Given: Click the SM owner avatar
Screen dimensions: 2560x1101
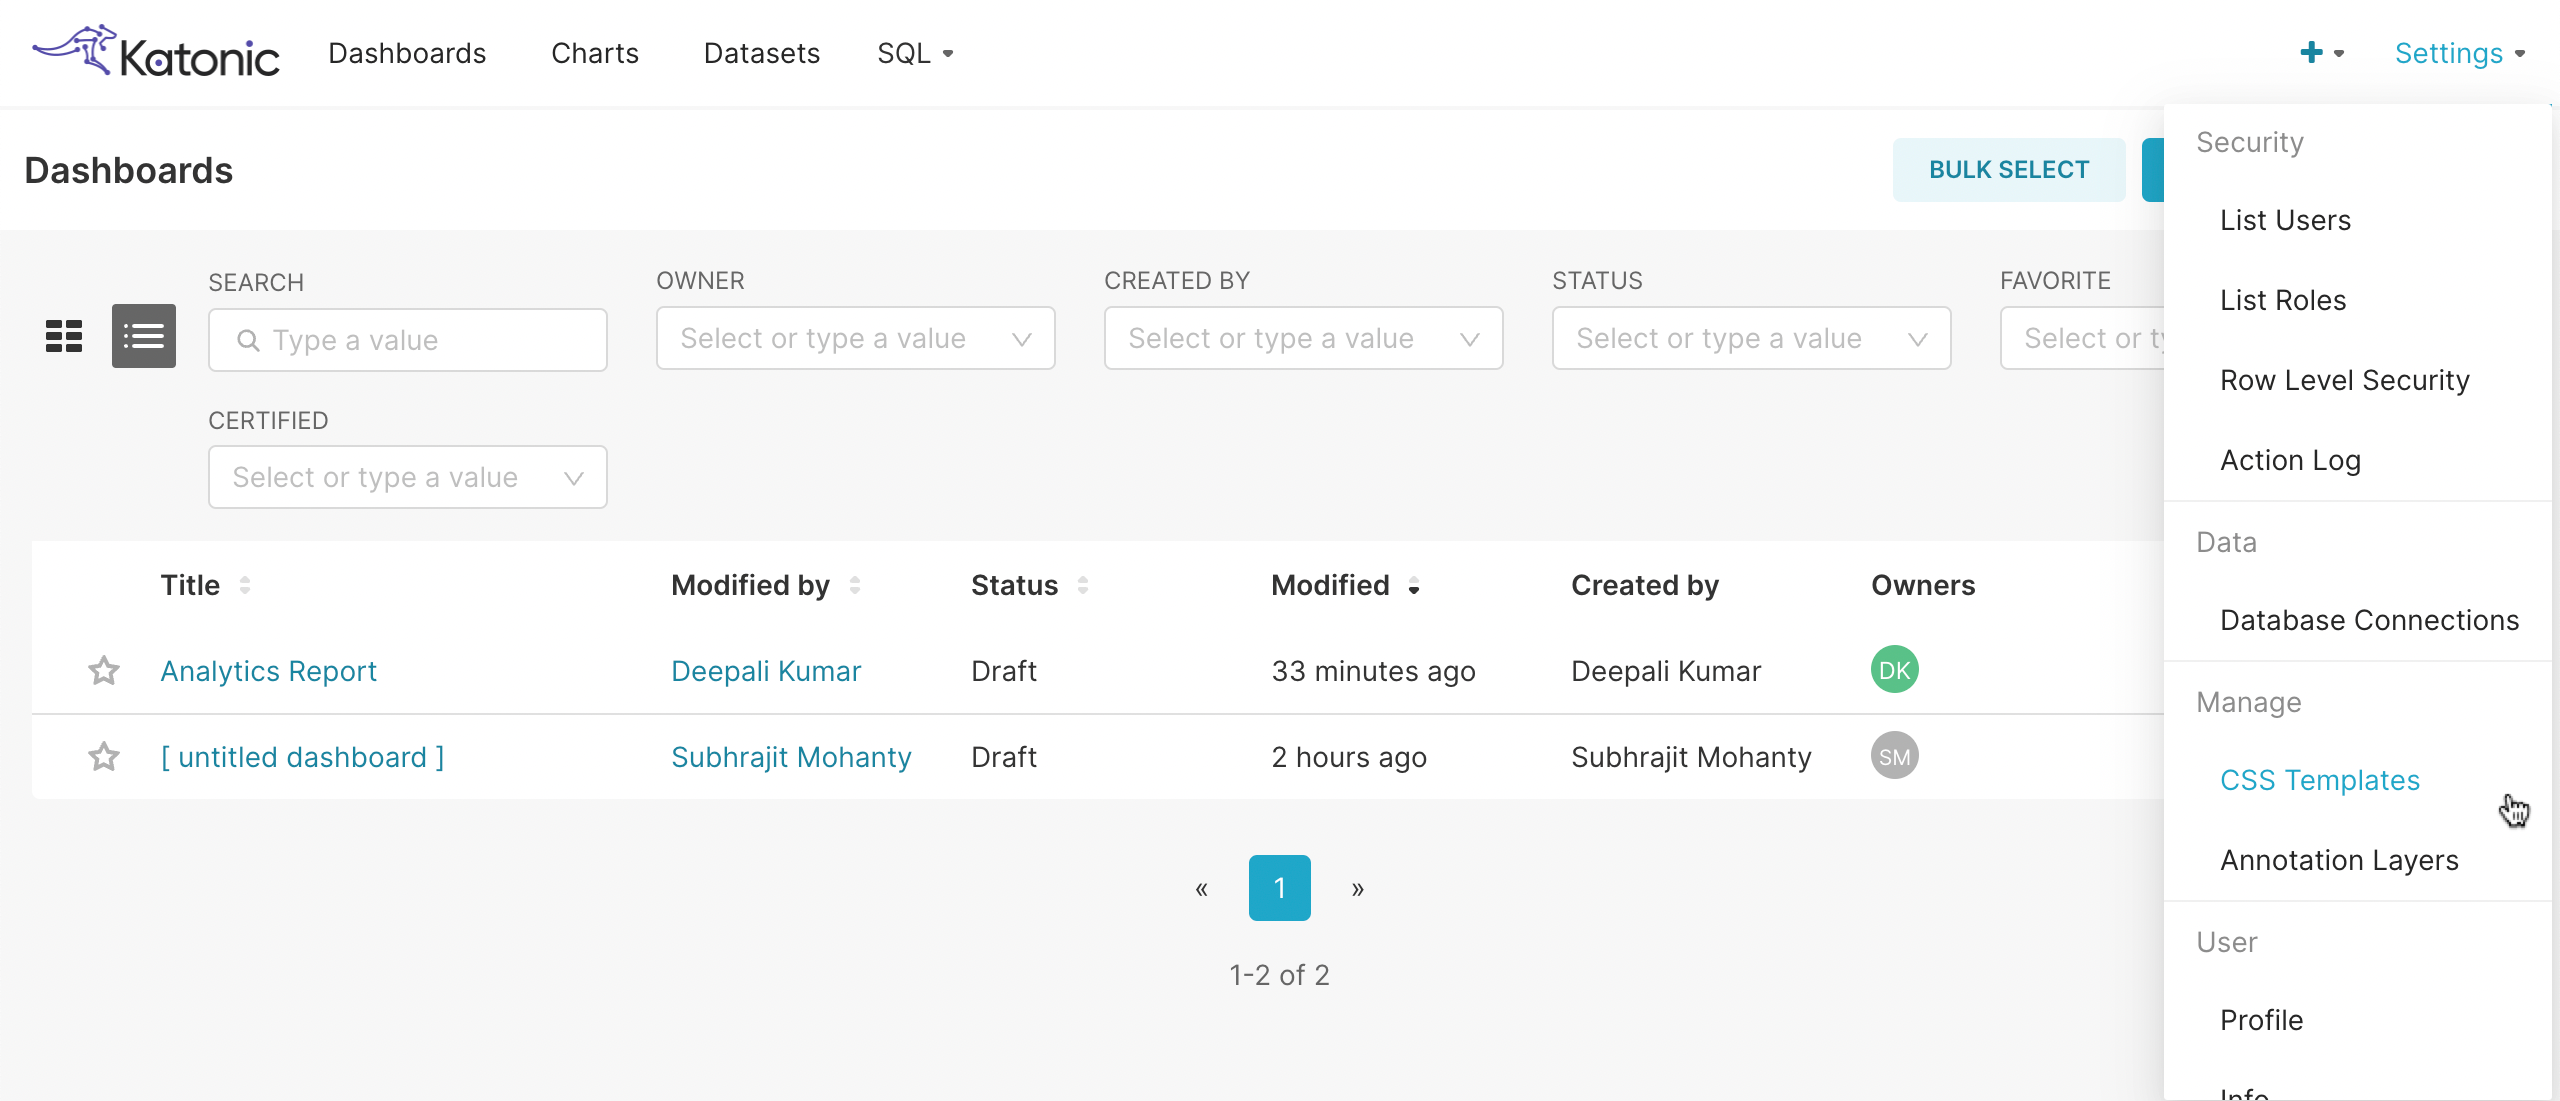Looking at the screenshot, I should [1894, 757].
